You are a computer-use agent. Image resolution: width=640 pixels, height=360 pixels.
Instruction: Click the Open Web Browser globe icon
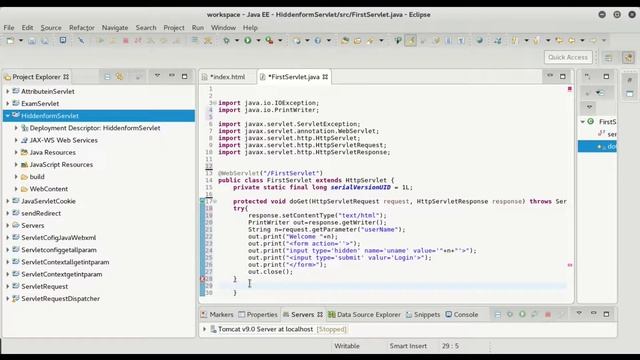pyautogui.click(x=480, y=40)
